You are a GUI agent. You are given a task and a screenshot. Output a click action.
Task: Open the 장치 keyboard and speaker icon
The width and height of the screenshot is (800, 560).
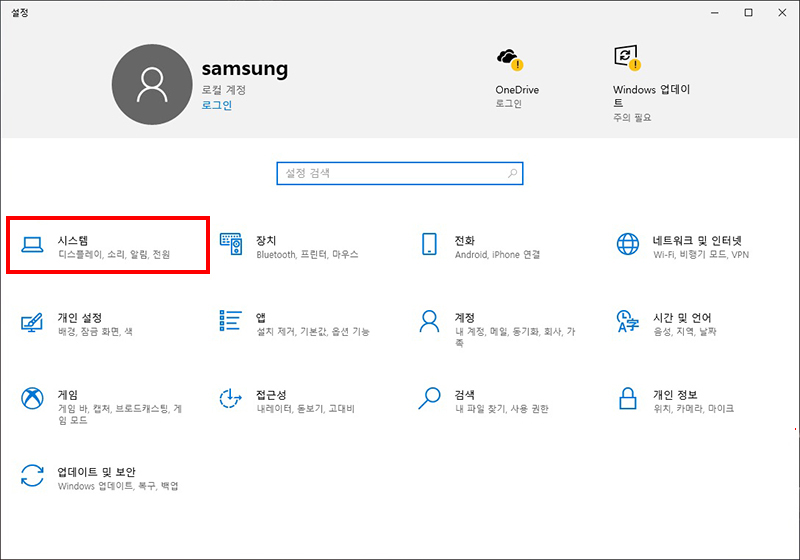(231, 244)
